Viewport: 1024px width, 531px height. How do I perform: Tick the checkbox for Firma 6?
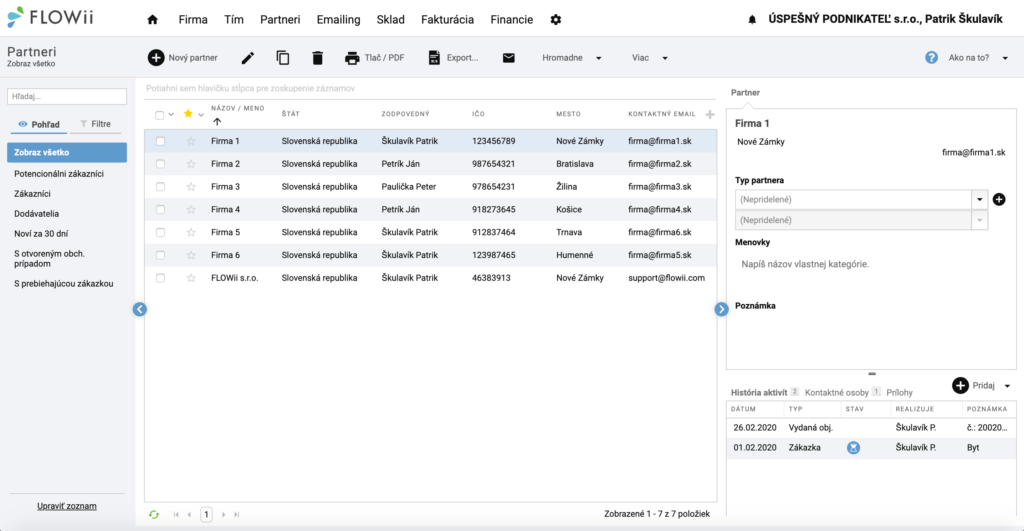(x=160, y=255)
